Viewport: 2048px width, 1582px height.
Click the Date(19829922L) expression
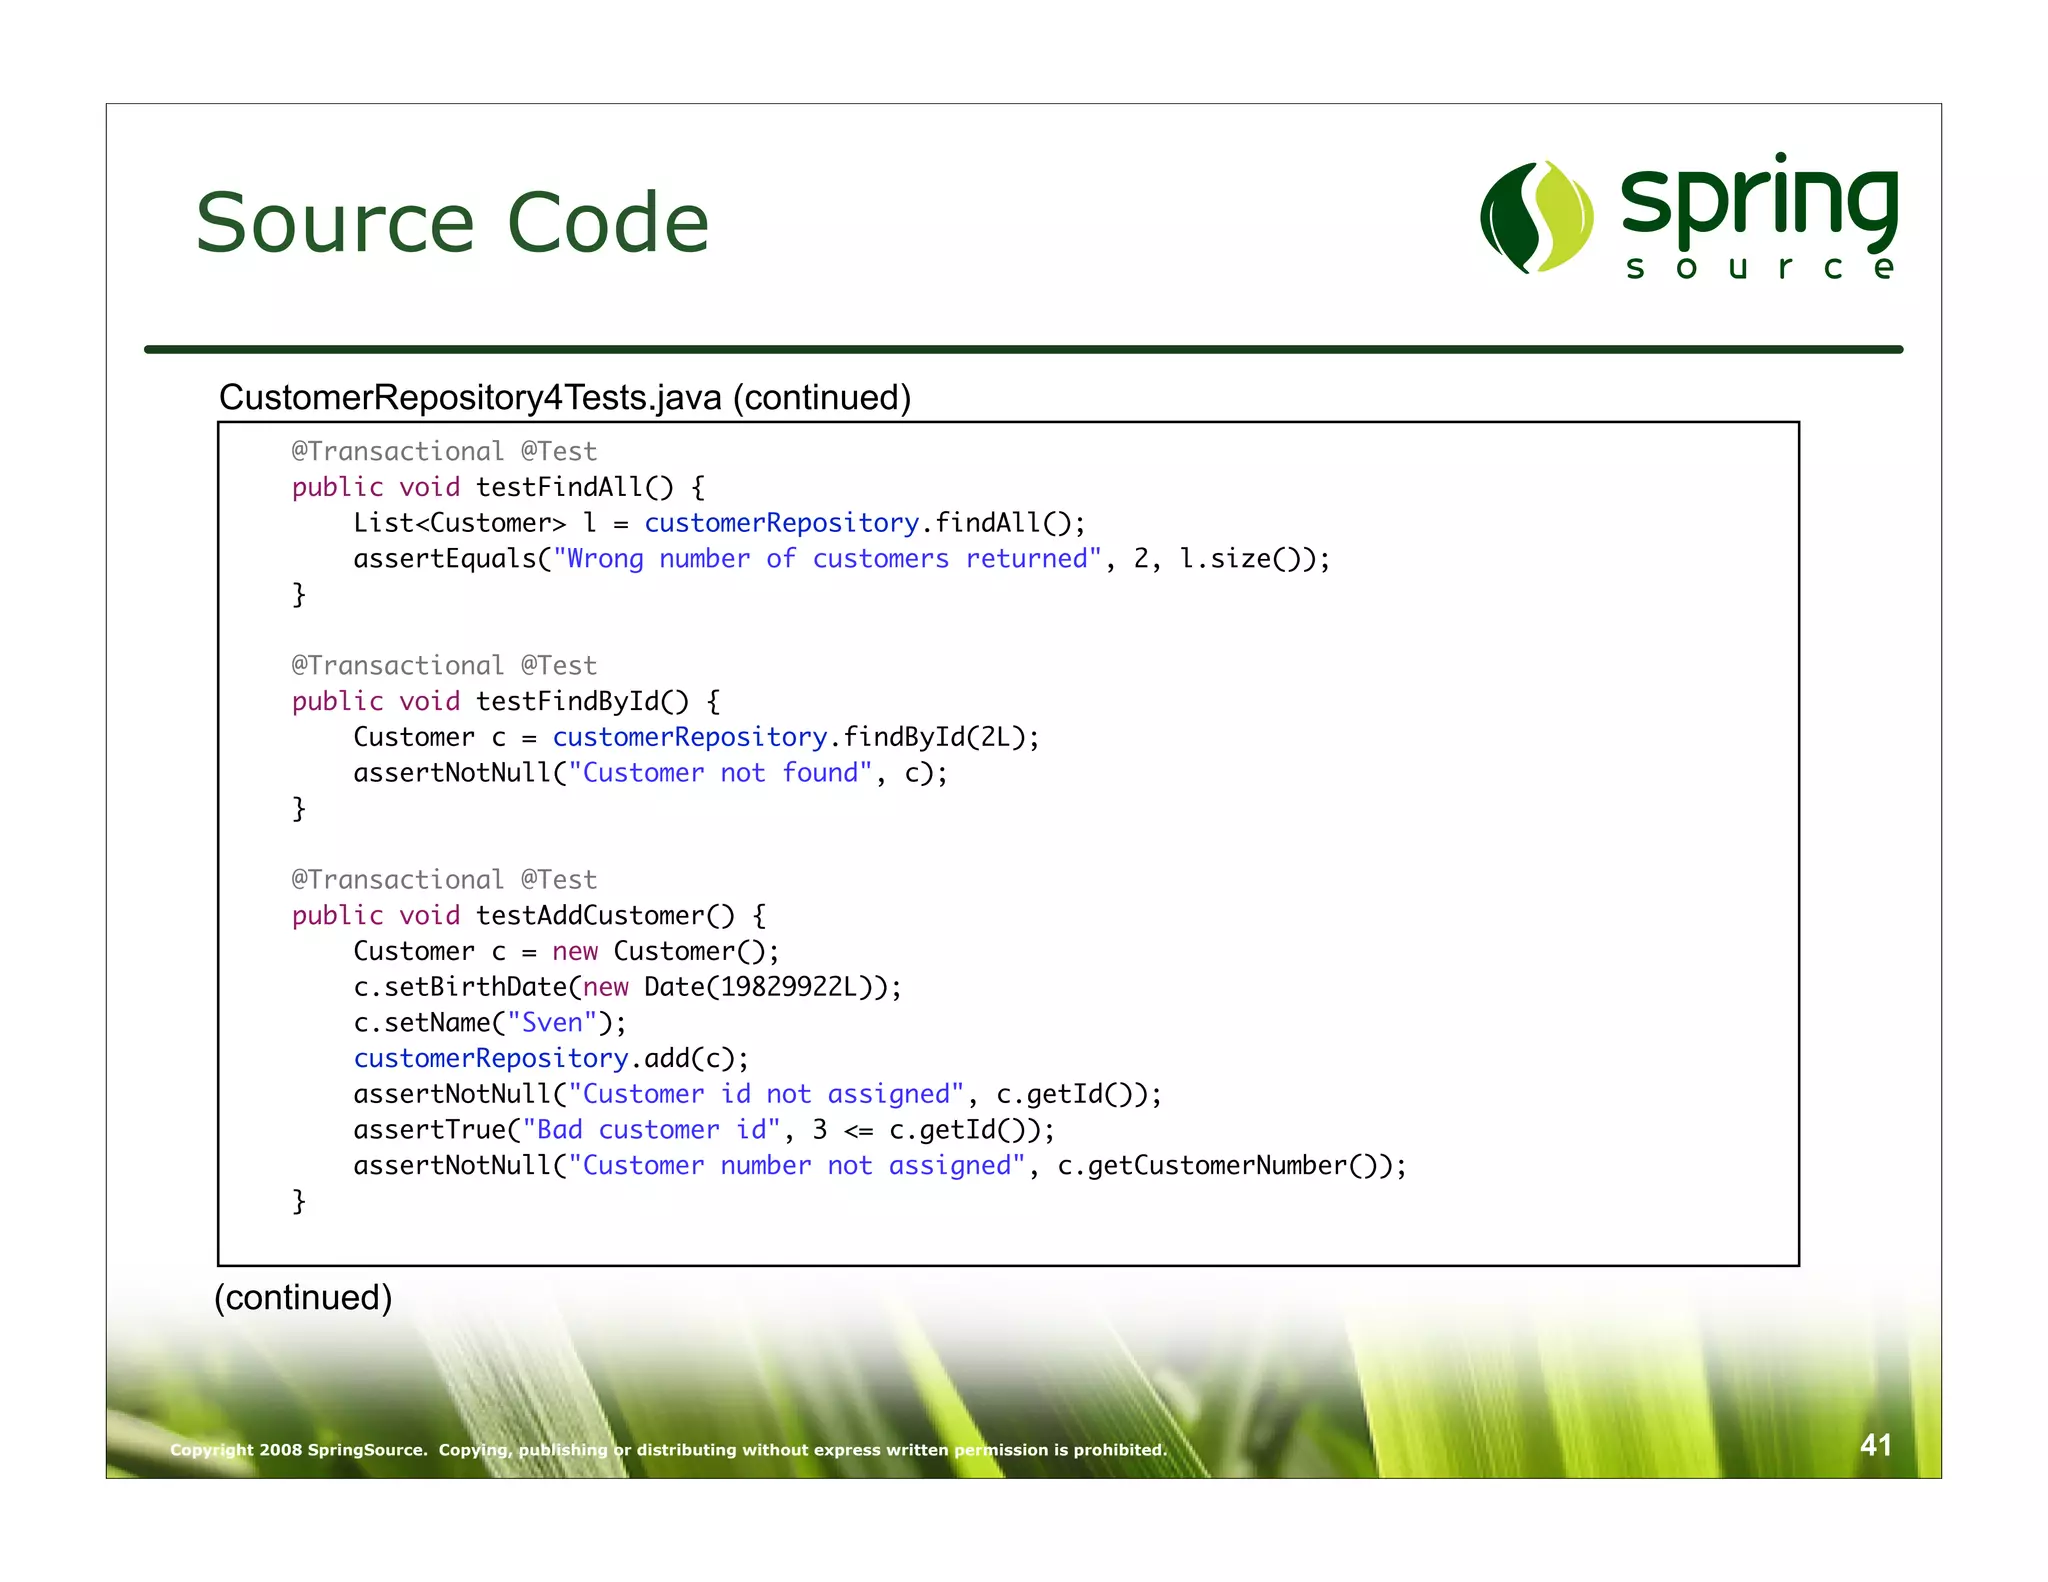coord(763,988)
